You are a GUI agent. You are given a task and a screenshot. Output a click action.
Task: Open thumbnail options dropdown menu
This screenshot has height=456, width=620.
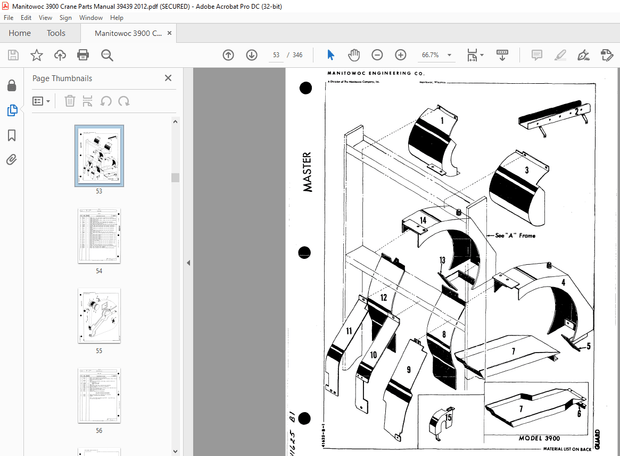point(42,100)
